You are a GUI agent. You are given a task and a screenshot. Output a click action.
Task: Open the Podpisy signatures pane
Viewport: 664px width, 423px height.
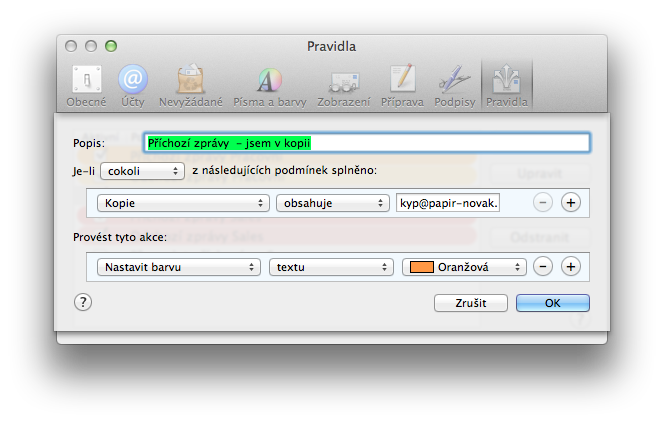click(454, 84)
